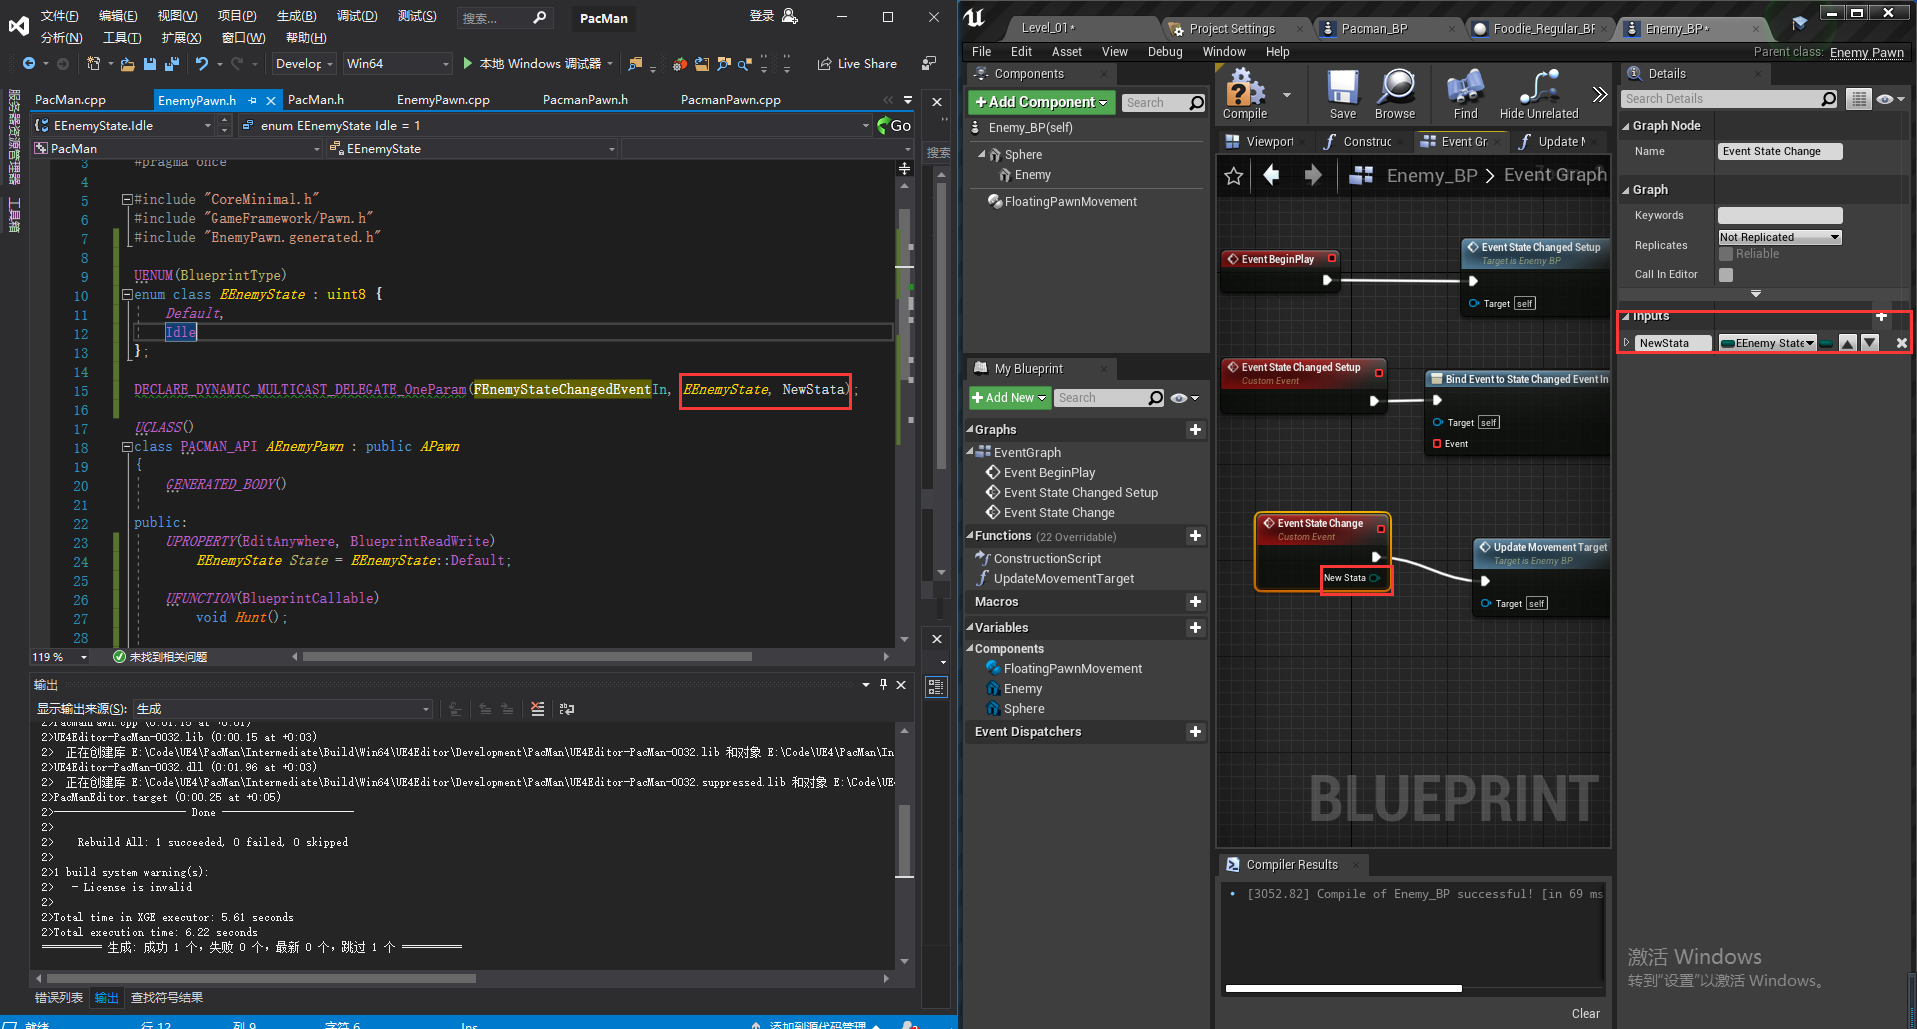Screen dimensions: 1917x1029
Task: Click the favorite star icon near graph navigation
Action: click(x=1233, y=175)
